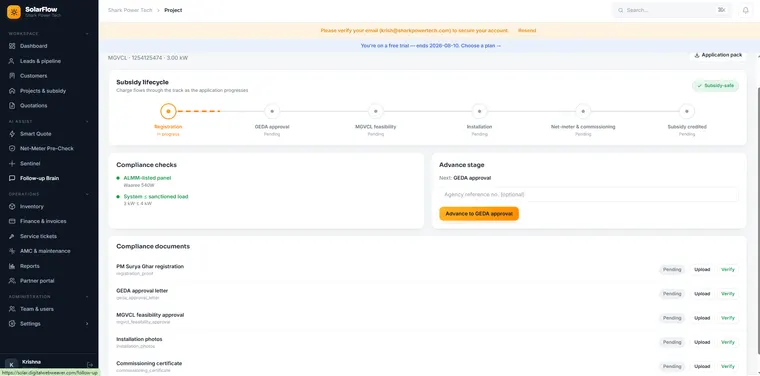Click the Projects & subsidy home icon

tap(12, 91)
